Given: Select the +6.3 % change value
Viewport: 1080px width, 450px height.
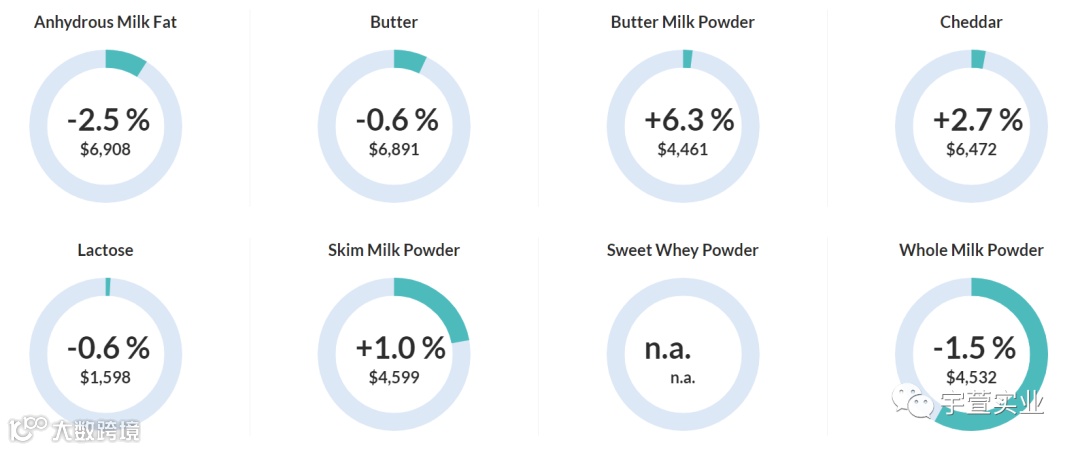Looking at the screenshot, I should point(689,120).
